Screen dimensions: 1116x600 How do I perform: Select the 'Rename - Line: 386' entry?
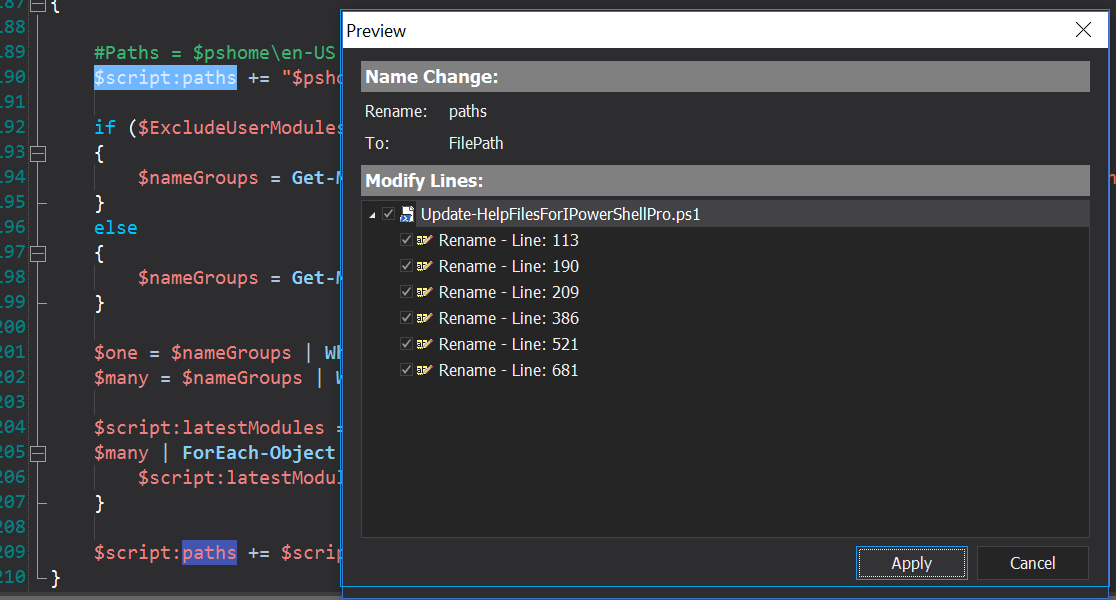508,318
